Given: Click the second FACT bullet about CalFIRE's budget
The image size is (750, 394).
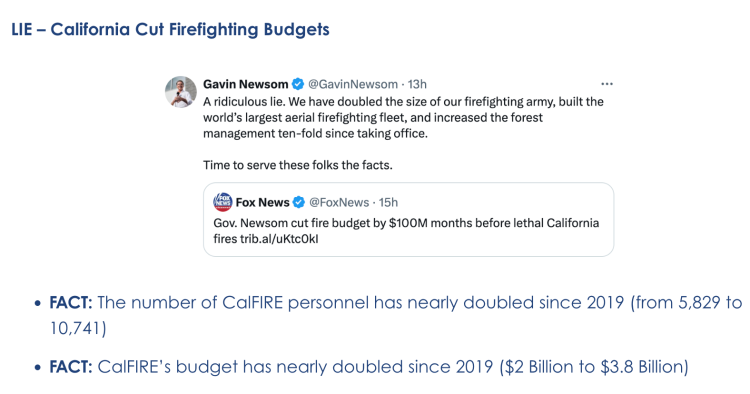Looking at the screenshot, I should (x=369, y=367).
